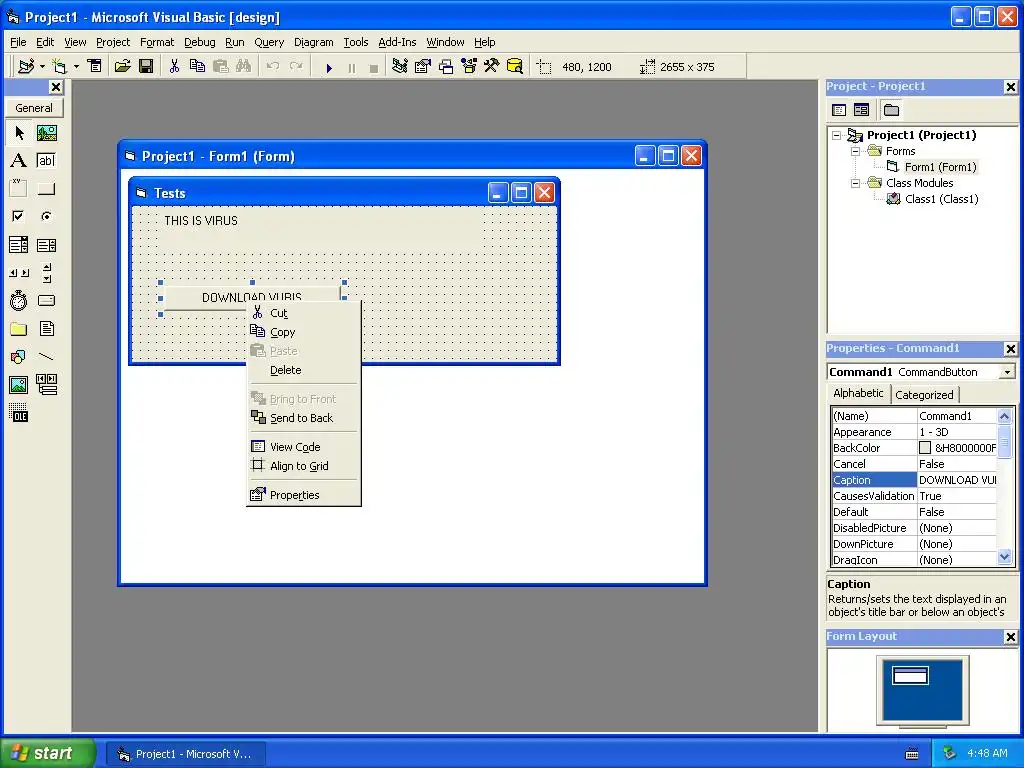This screenshot has width=1024, height=768.
Task: Switch to the Categorized properties tab
Action: pyautogui.click(x=924, y=394)
